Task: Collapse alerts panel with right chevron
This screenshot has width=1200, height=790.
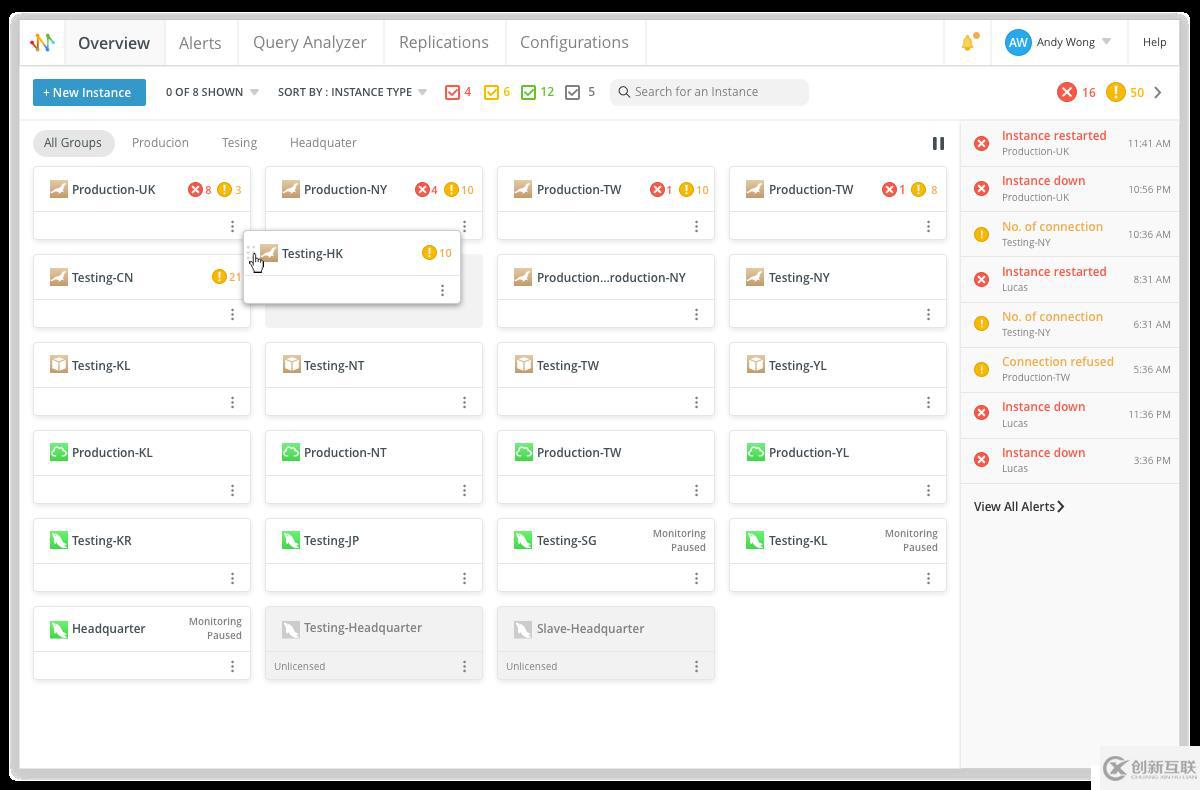Action: click(x=1158, y=92)
